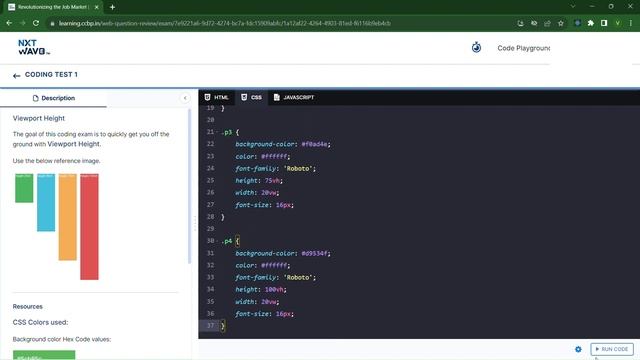
Task: Click the site security lock icon
Action: (x=52, y=24)
